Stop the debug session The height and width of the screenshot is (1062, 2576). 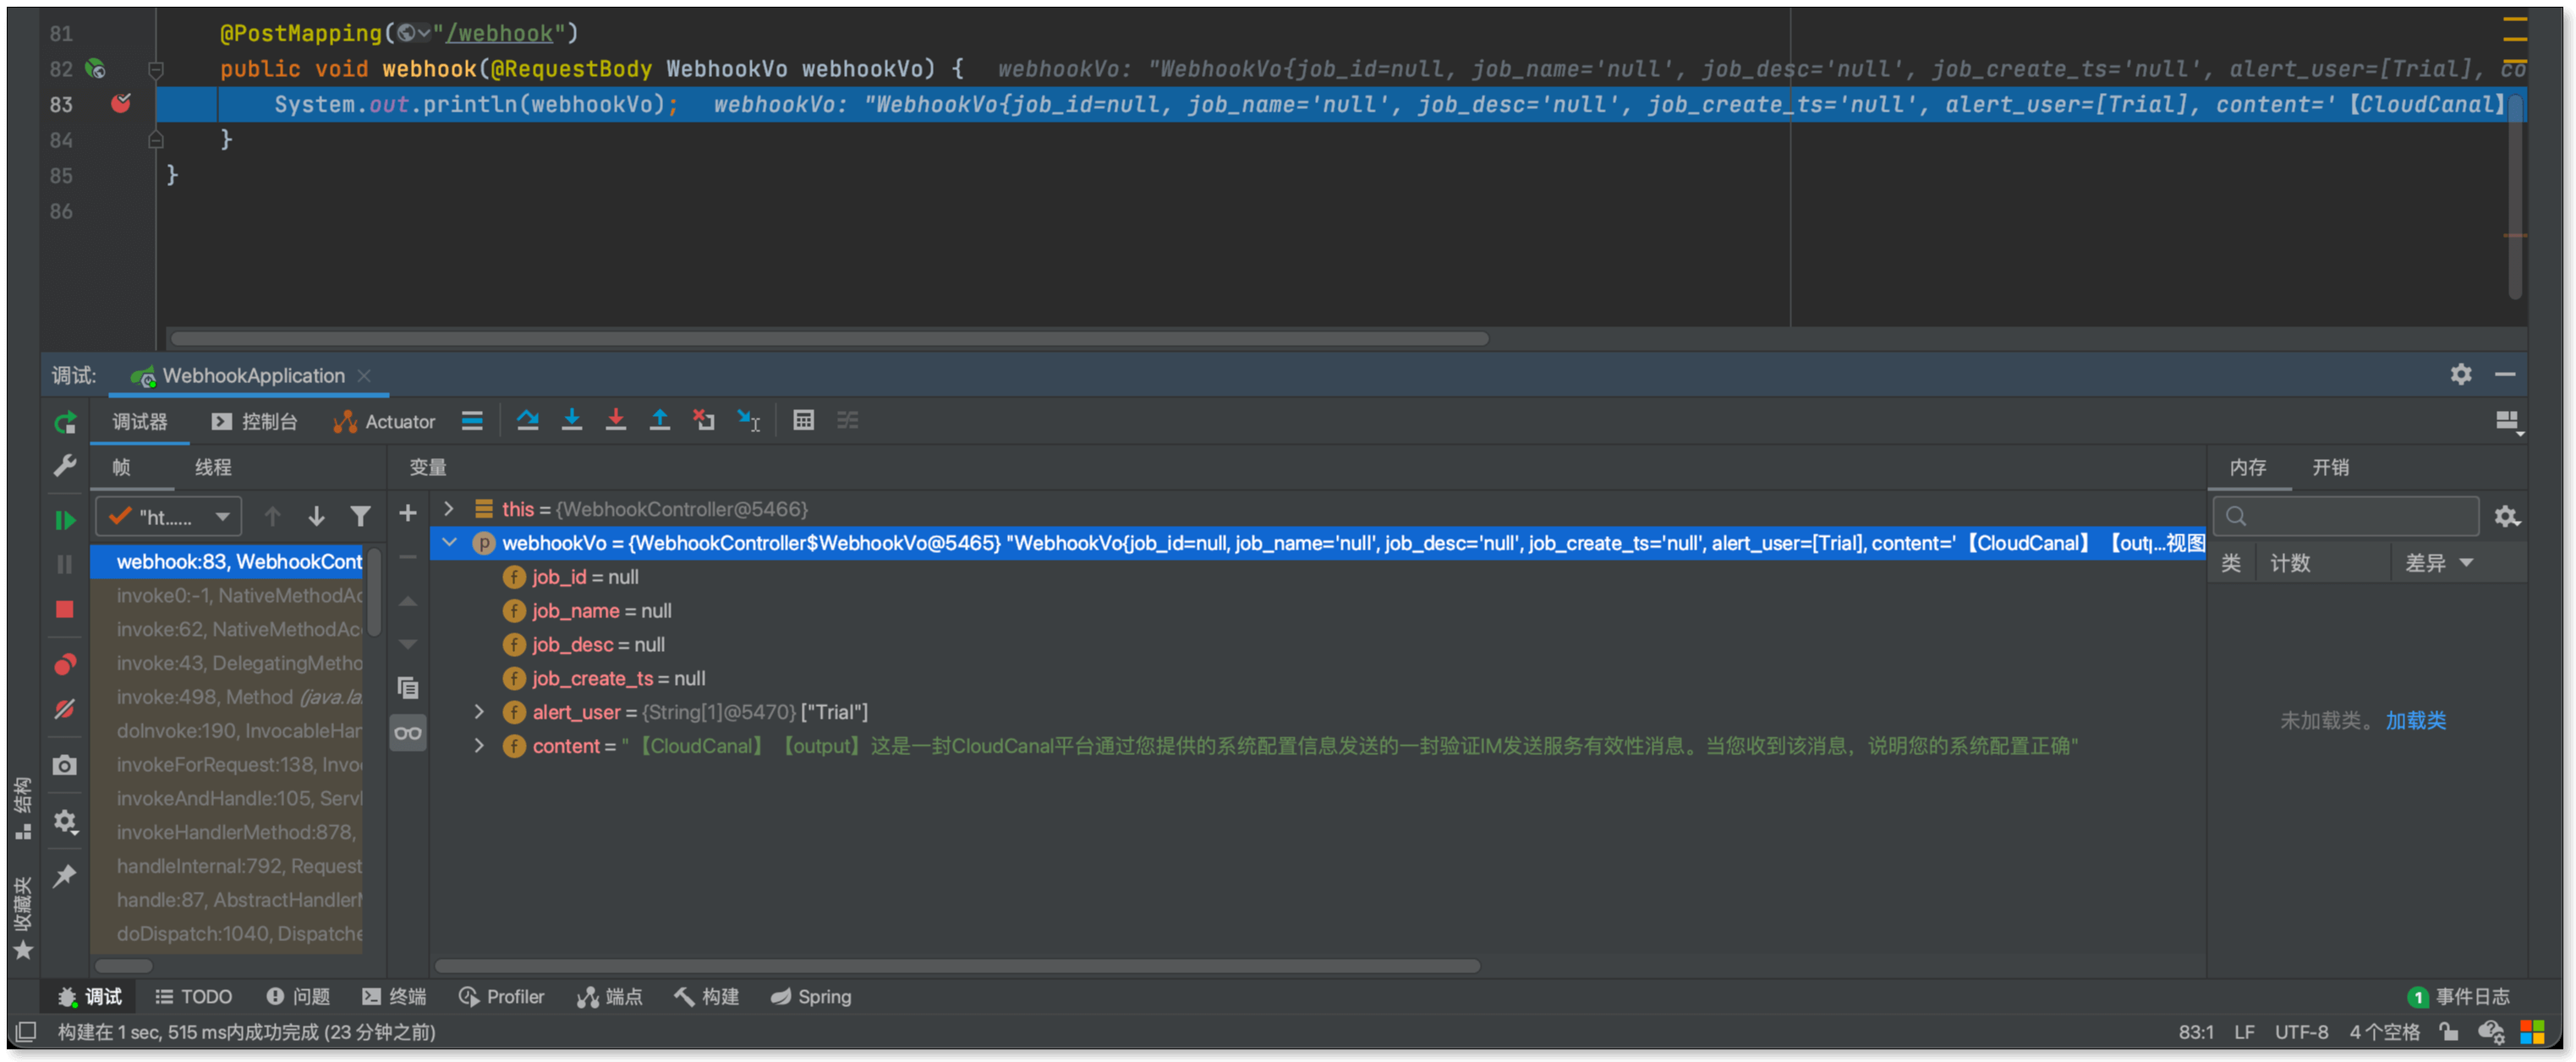click(65, 609)
